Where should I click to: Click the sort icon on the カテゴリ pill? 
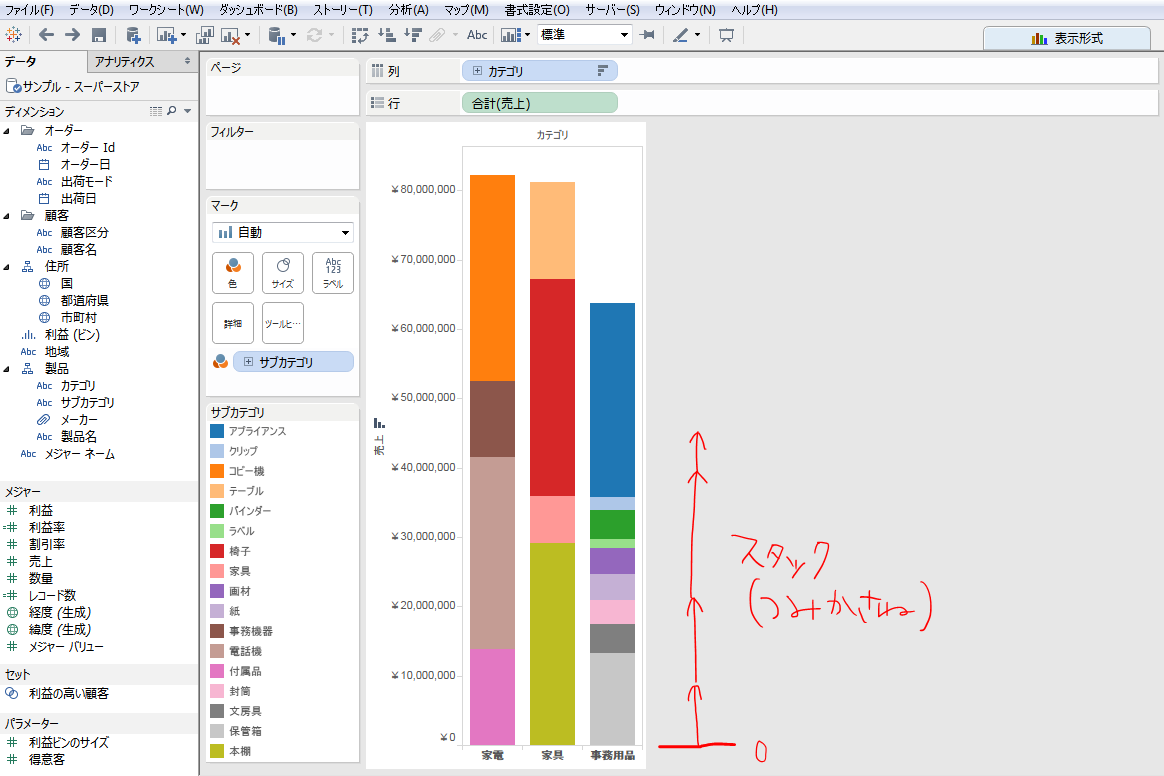[601, 70]
